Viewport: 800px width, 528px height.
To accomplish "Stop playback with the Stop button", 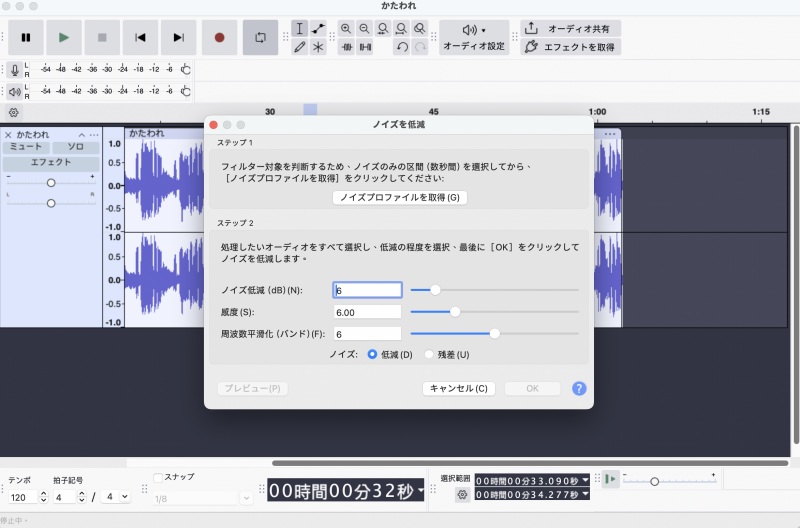I will pos(102,37).
